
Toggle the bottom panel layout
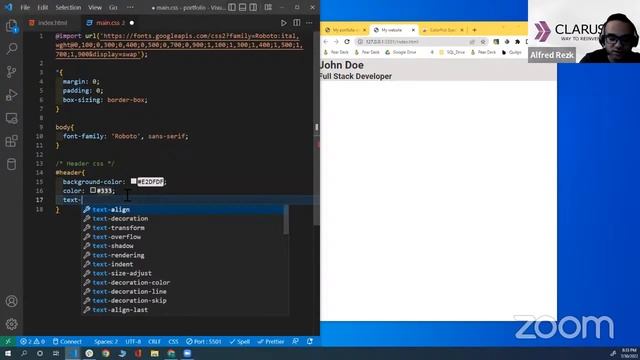(242, 7)
